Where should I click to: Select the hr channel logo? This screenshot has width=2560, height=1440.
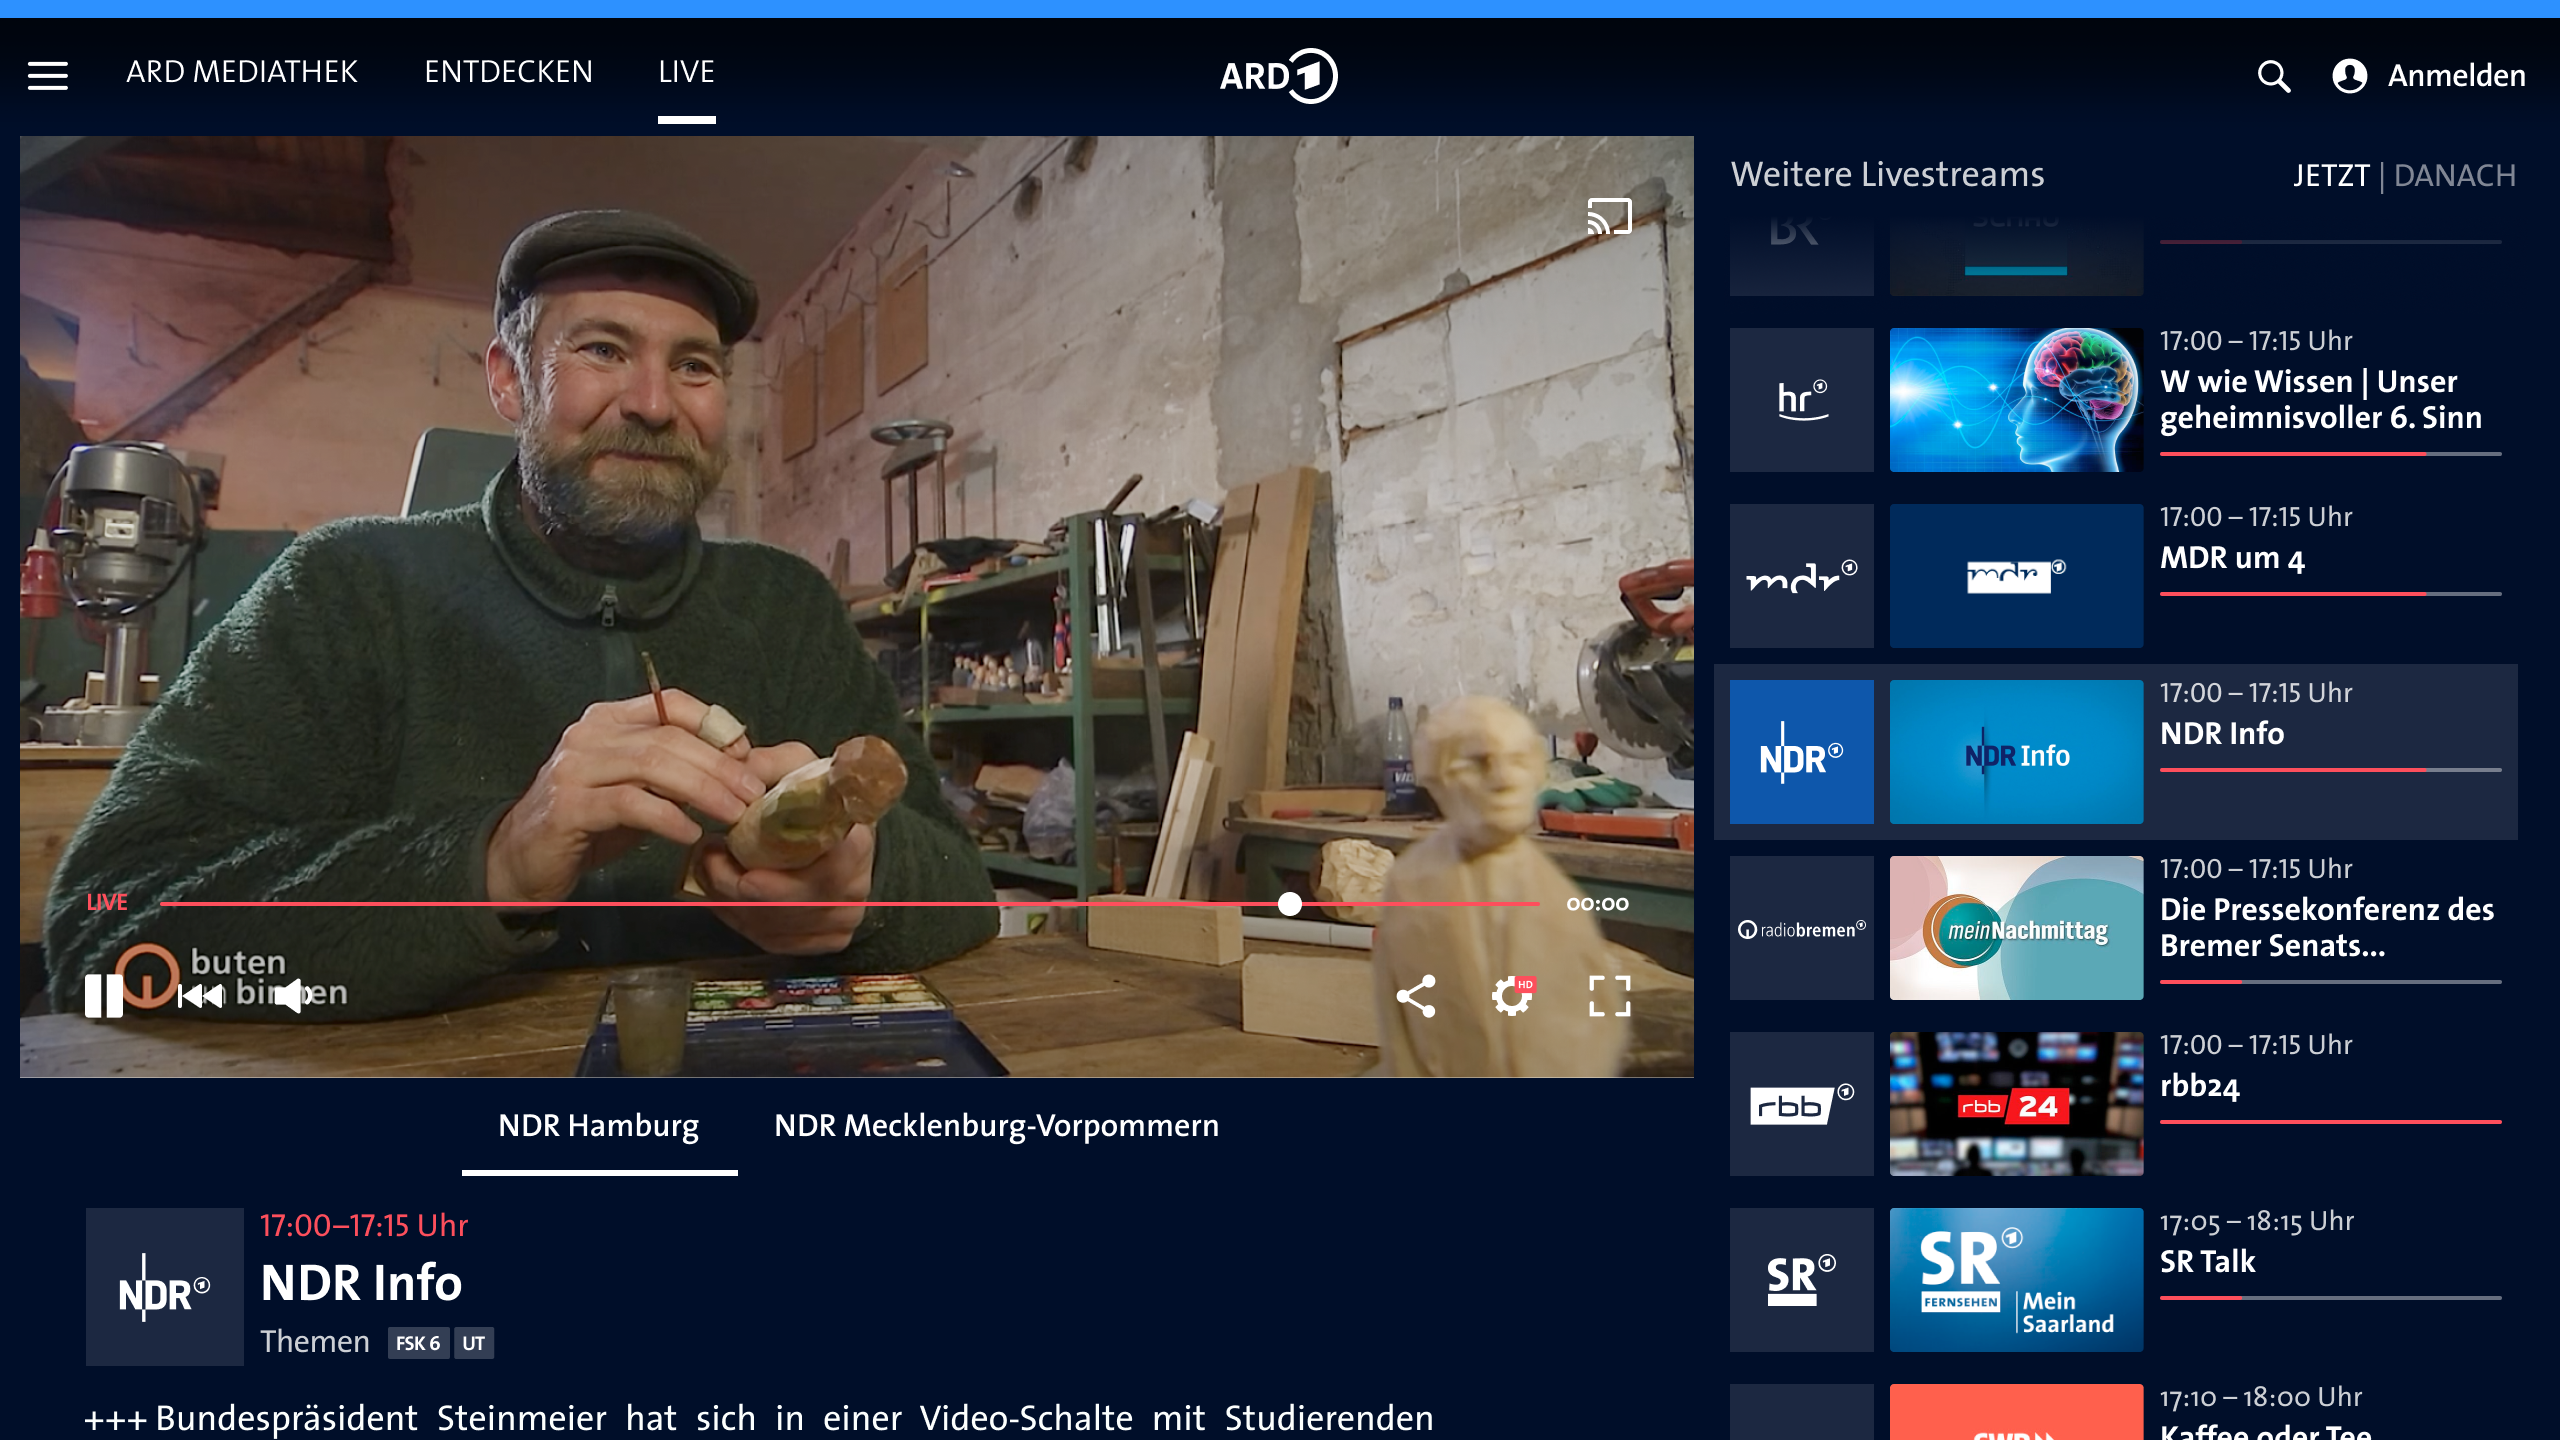click(1801, 400)
